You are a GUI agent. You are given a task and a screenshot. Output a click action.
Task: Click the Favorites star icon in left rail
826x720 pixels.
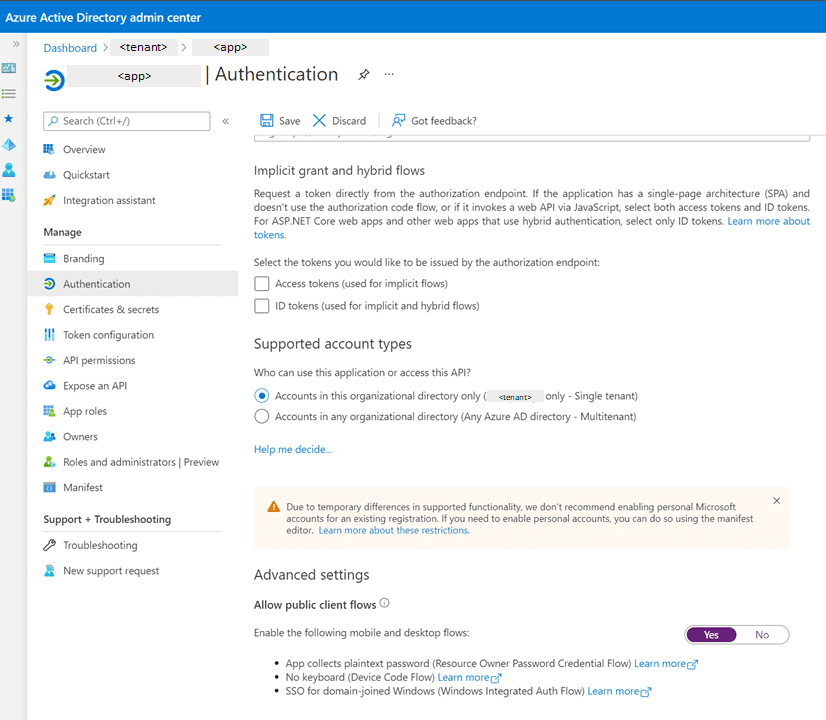(x=8, y=119)
